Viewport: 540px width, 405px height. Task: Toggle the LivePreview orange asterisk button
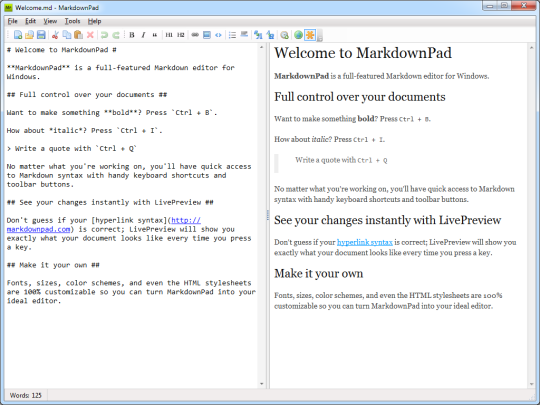[310, 35]
